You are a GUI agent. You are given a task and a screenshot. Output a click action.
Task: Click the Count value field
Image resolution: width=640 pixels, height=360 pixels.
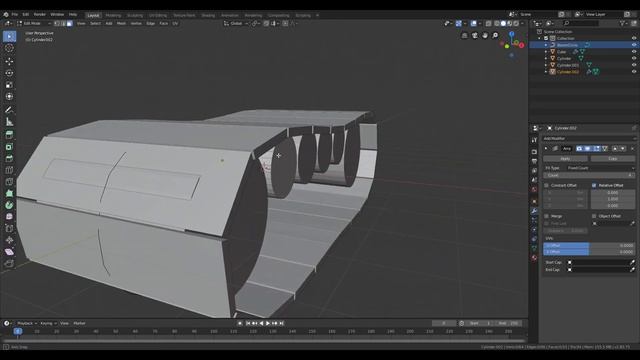tap(589, 175)
